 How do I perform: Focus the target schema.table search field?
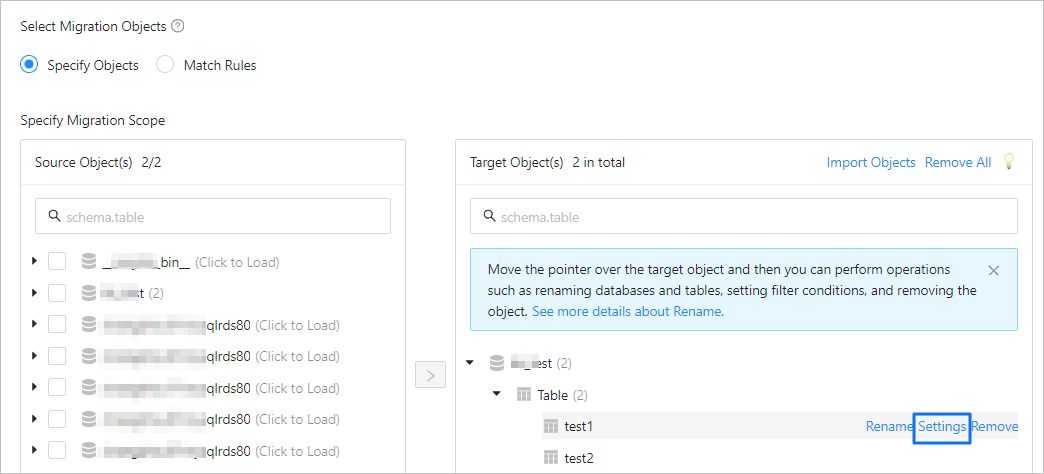click(x=744, y=216)
